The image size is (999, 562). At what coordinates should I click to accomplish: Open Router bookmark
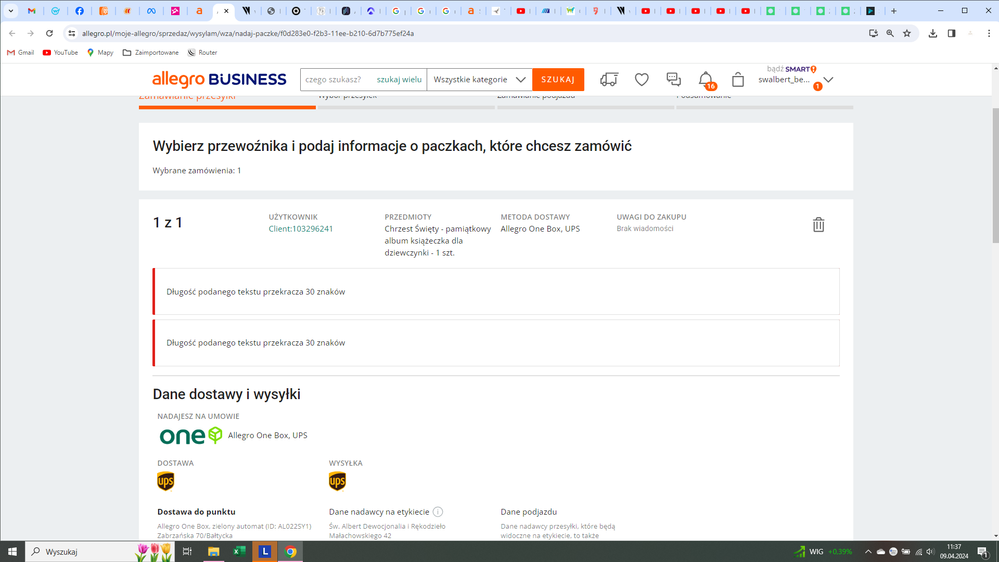pyautogui.click(x=202, y=52)
